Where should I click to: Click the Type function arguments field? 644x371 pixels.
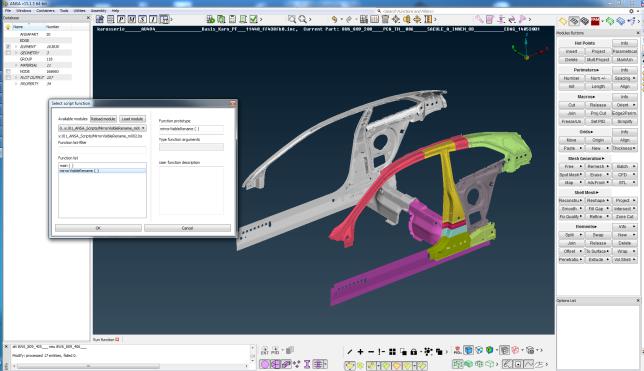point(191,147)
